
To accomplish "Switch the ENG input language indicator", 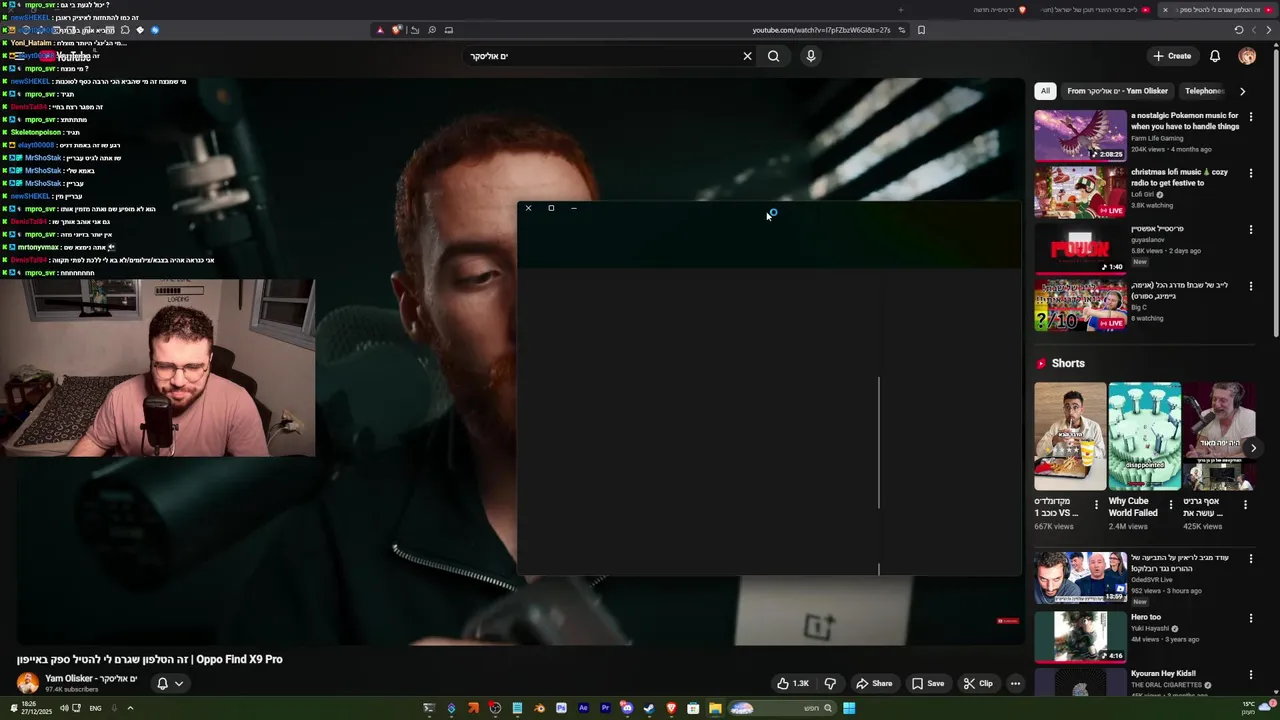I will [96, 708].
